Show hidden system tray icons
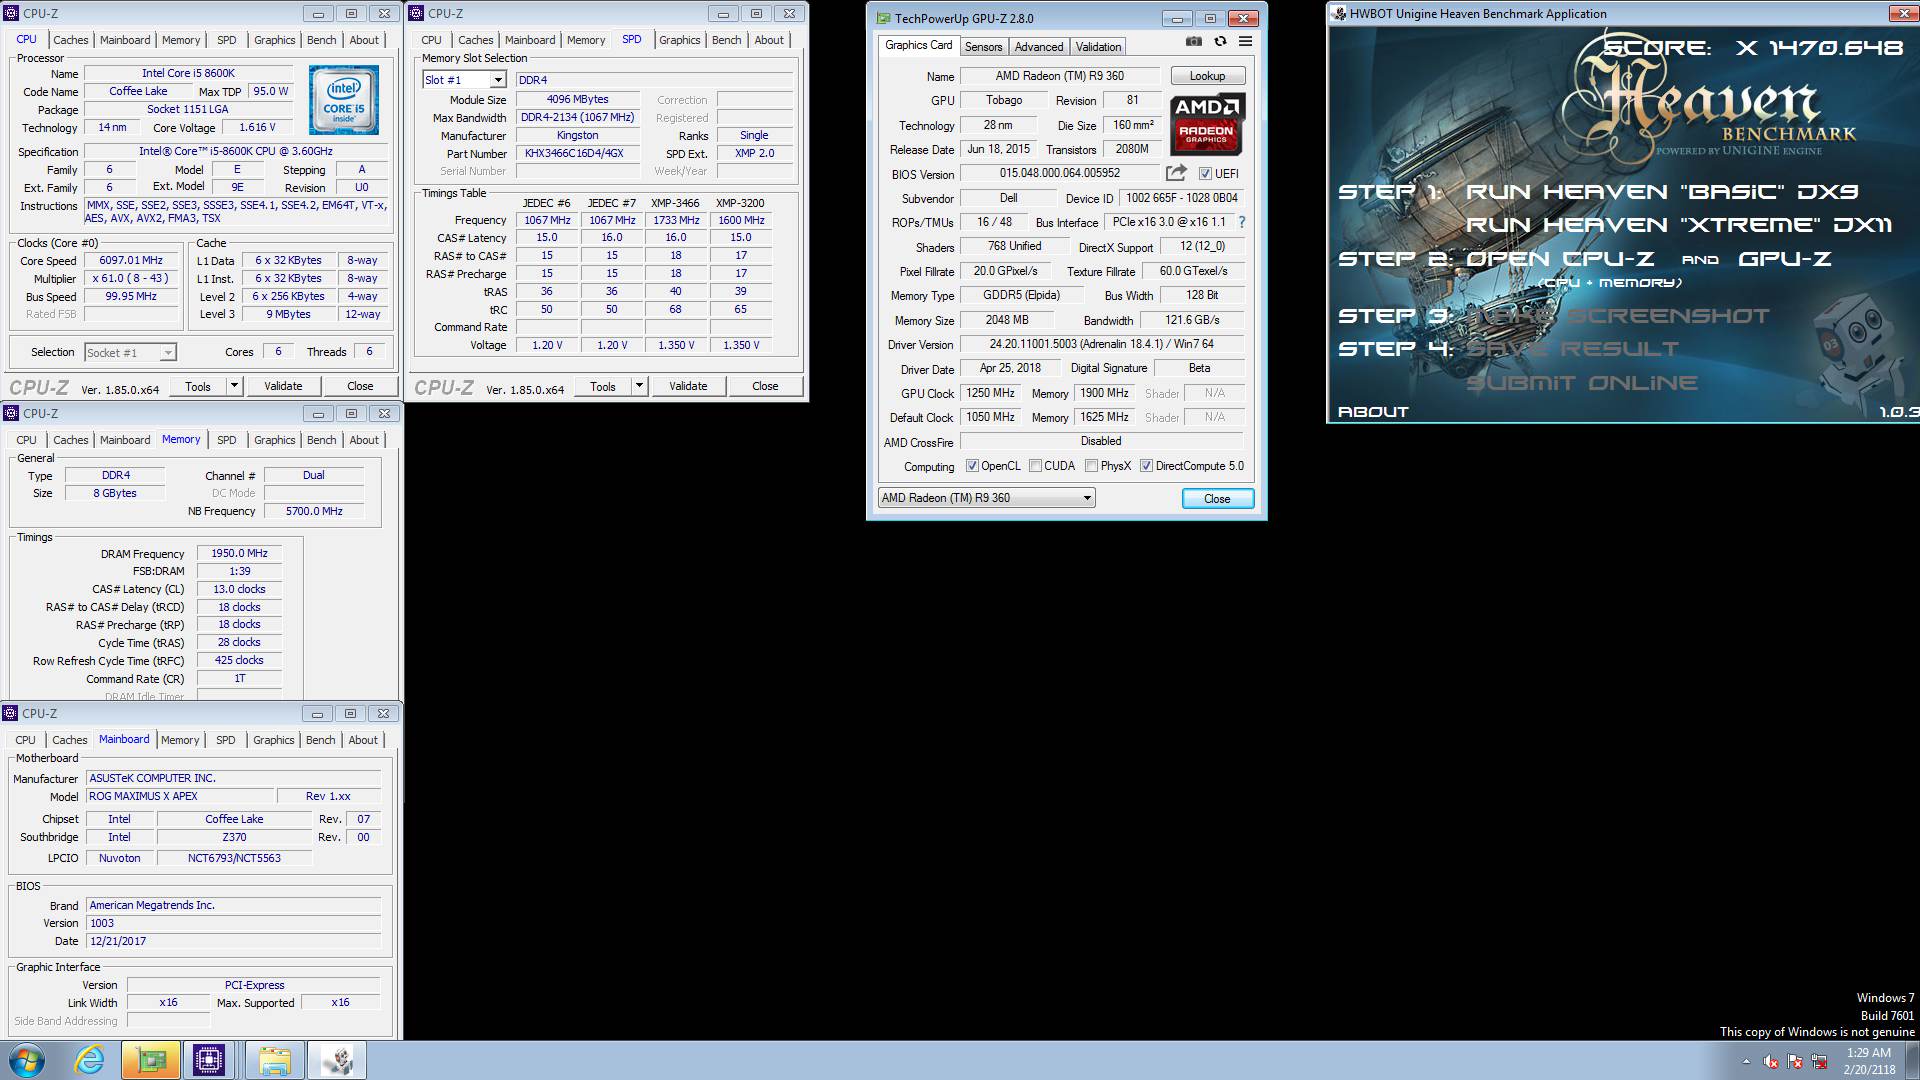Viewport: 1920px width, 1080px height. 1746,1061
